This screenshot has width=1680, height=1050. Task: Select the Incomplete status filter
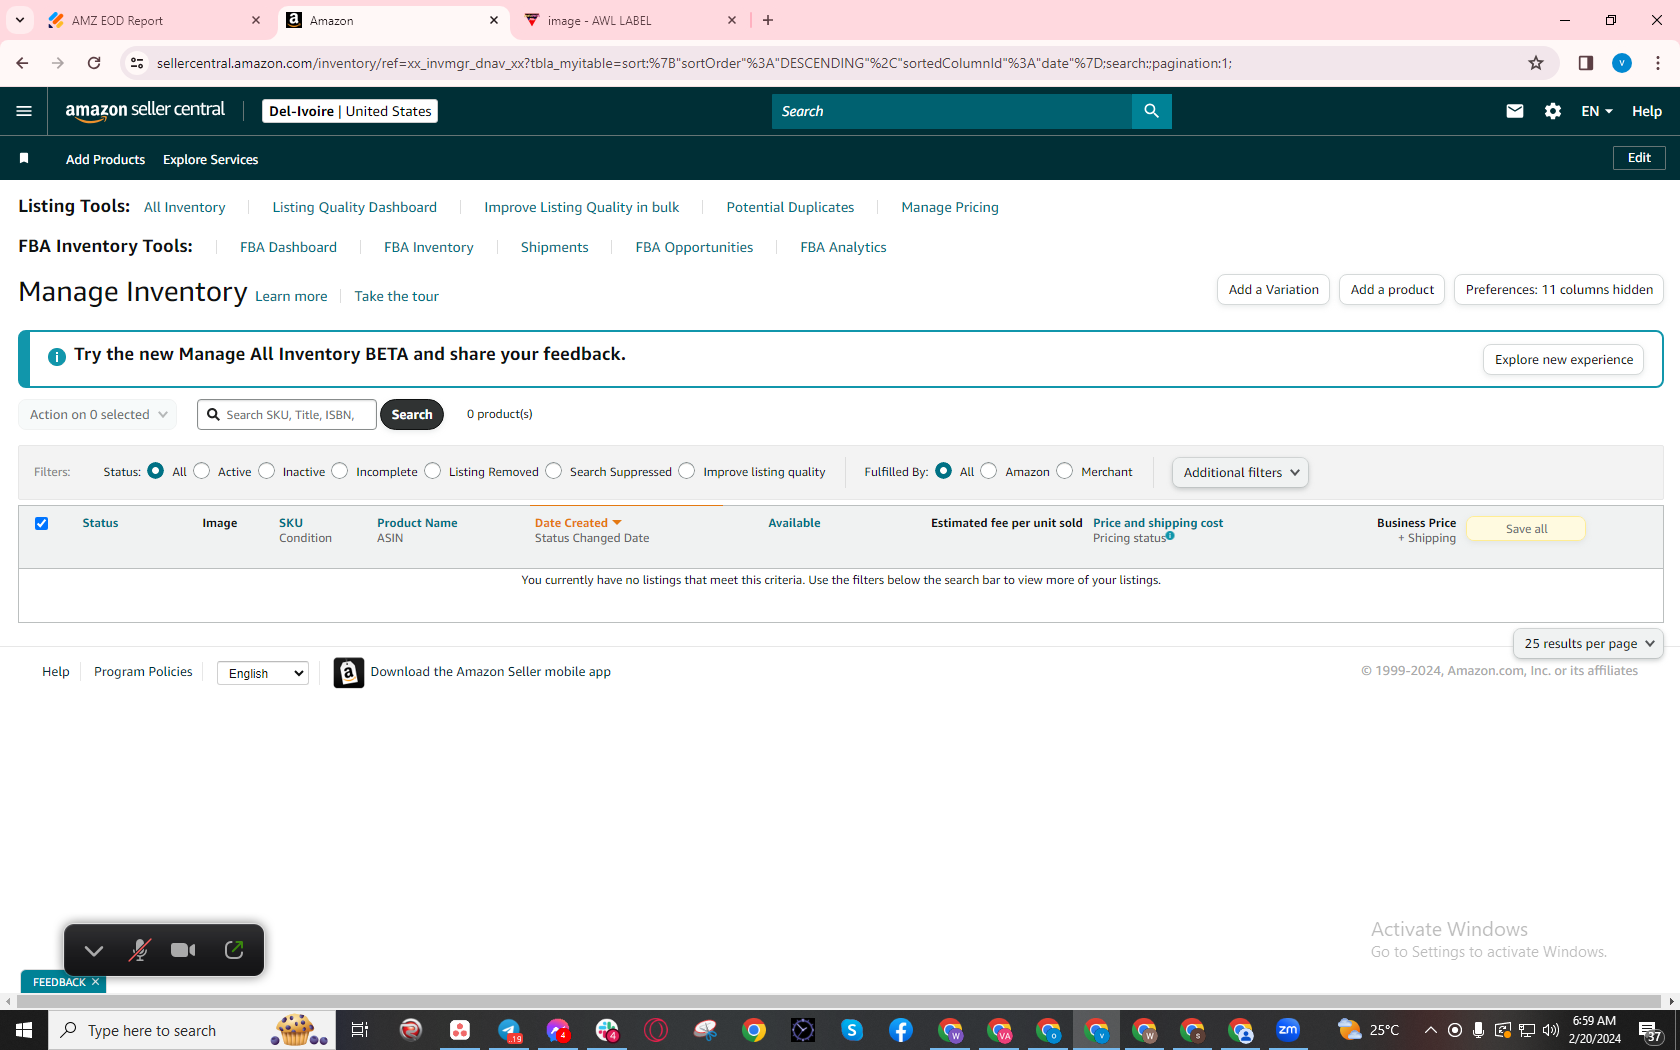click(340, 471)
